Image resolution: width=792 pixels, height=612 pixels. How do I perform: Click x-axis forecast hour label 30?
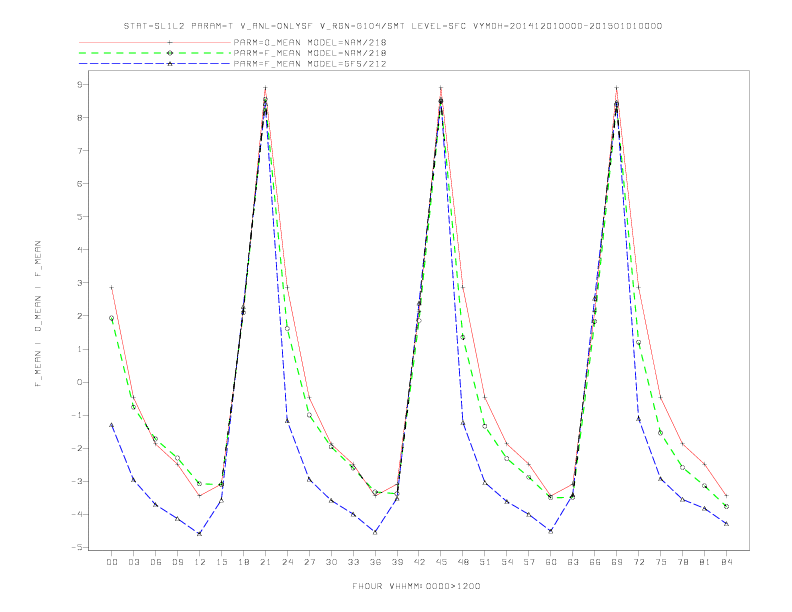coord(331,562)
